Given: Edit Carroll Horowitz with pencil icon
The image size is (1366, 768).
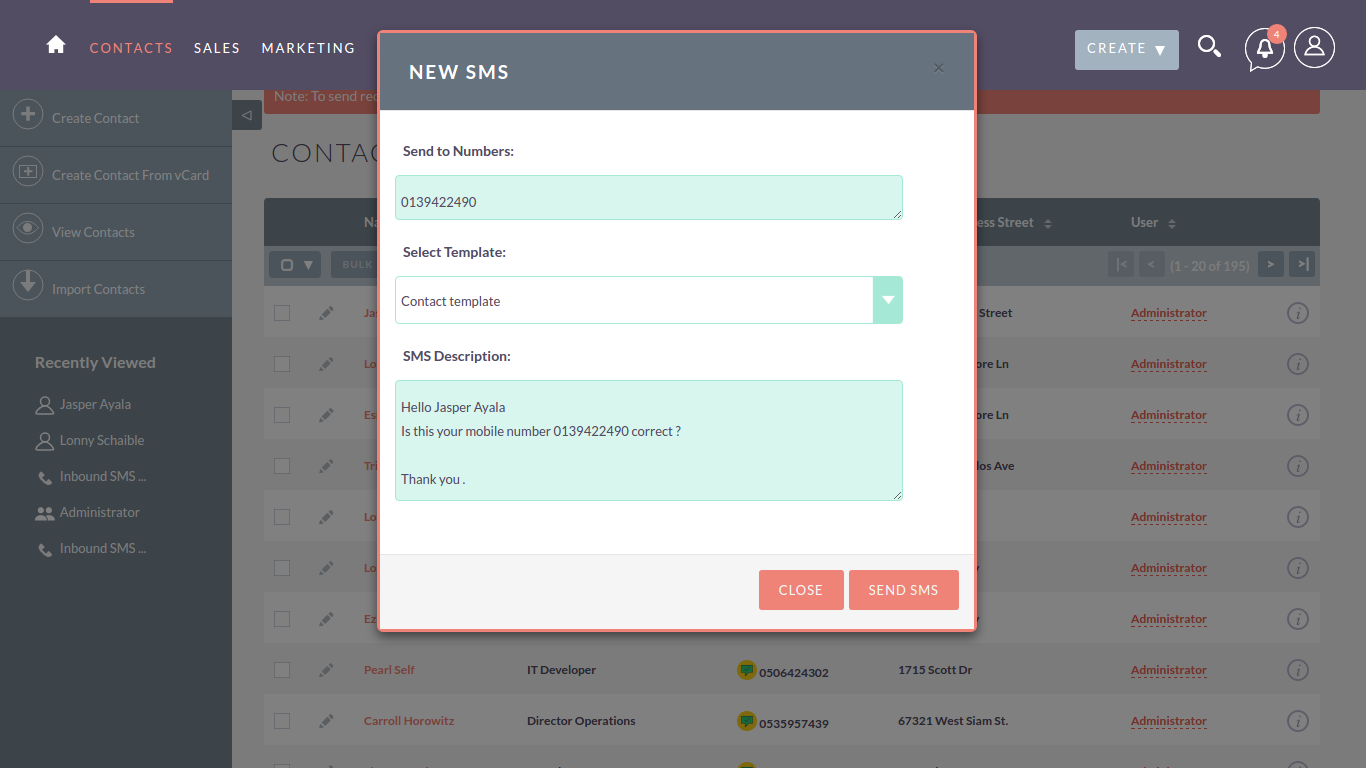Looking at the screenshot, I should click(x=326, y=721).
